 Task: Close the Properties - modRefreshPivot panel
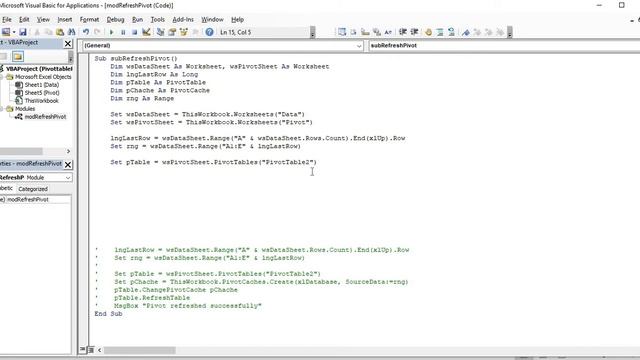pos(68,164)
